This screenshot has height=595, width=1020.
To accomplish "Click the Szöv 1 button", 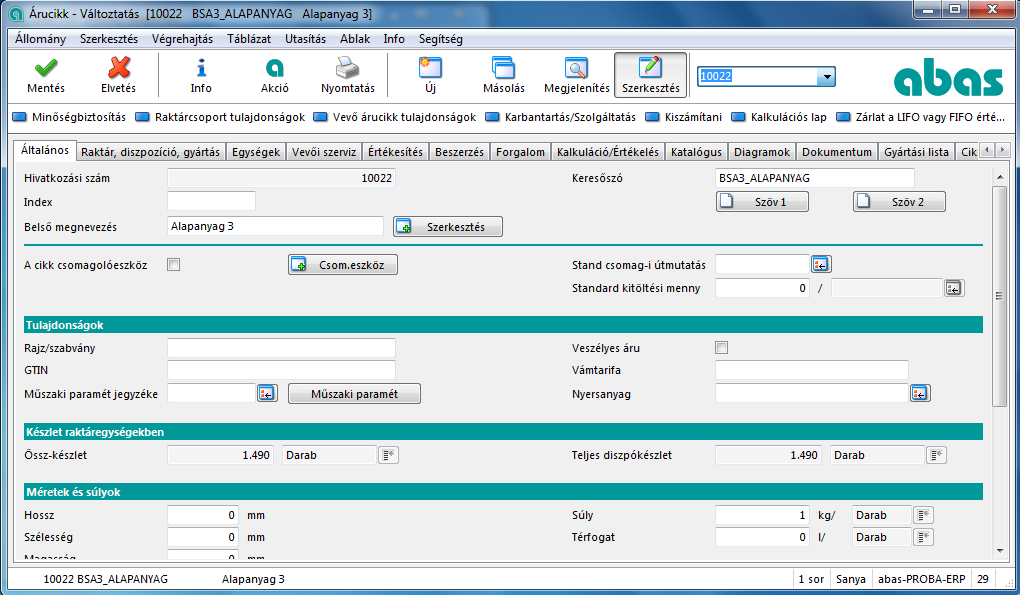I will click(762, 202).
